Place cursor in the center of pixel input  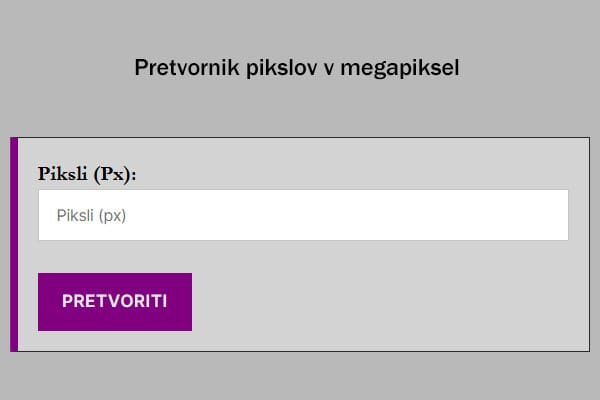click(303, 215)
